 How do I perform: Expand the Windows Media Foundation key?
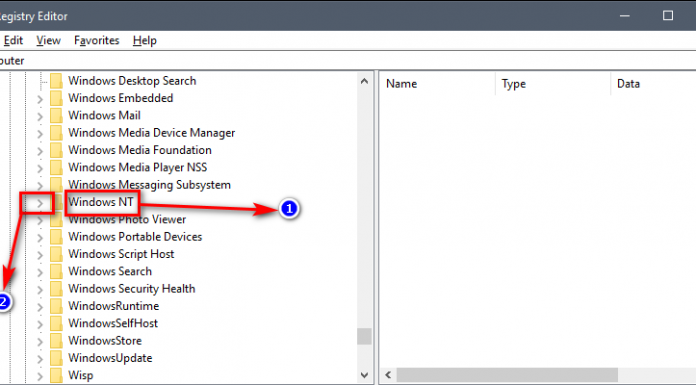point(40,151)
